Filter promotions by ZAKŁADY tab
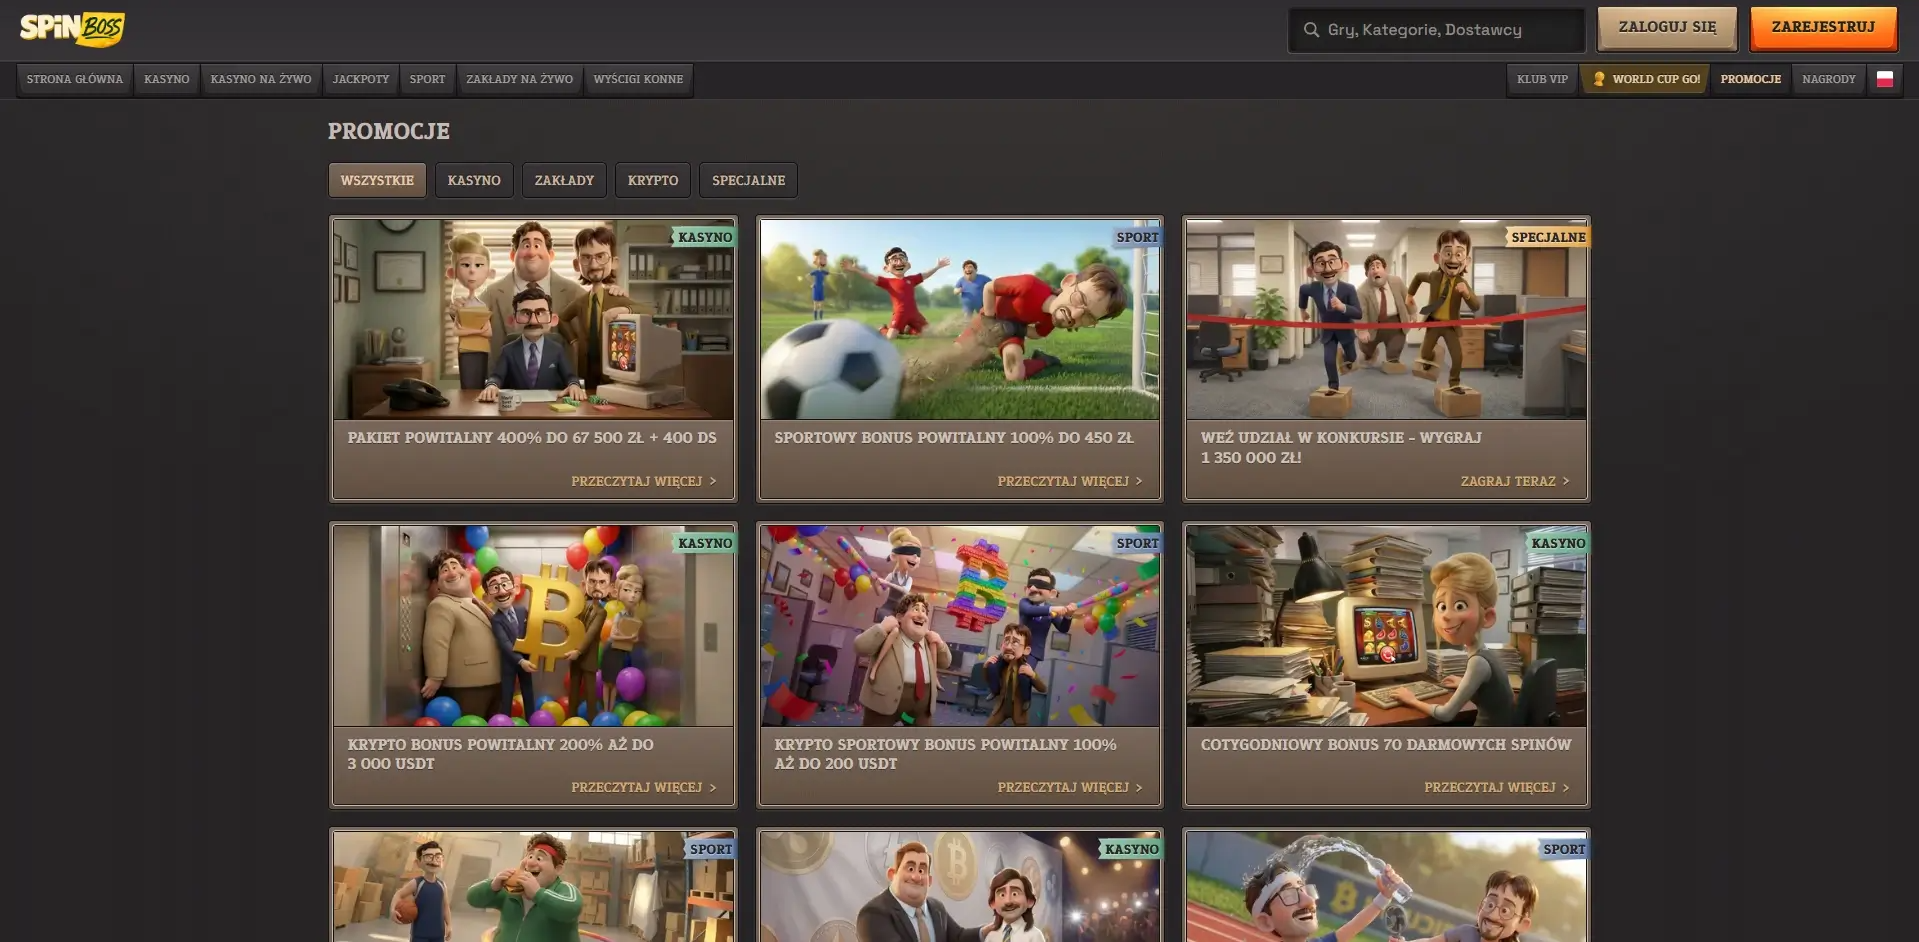Image resolution: width=1919 pixels, height=942 pixels. click(564, 180)
